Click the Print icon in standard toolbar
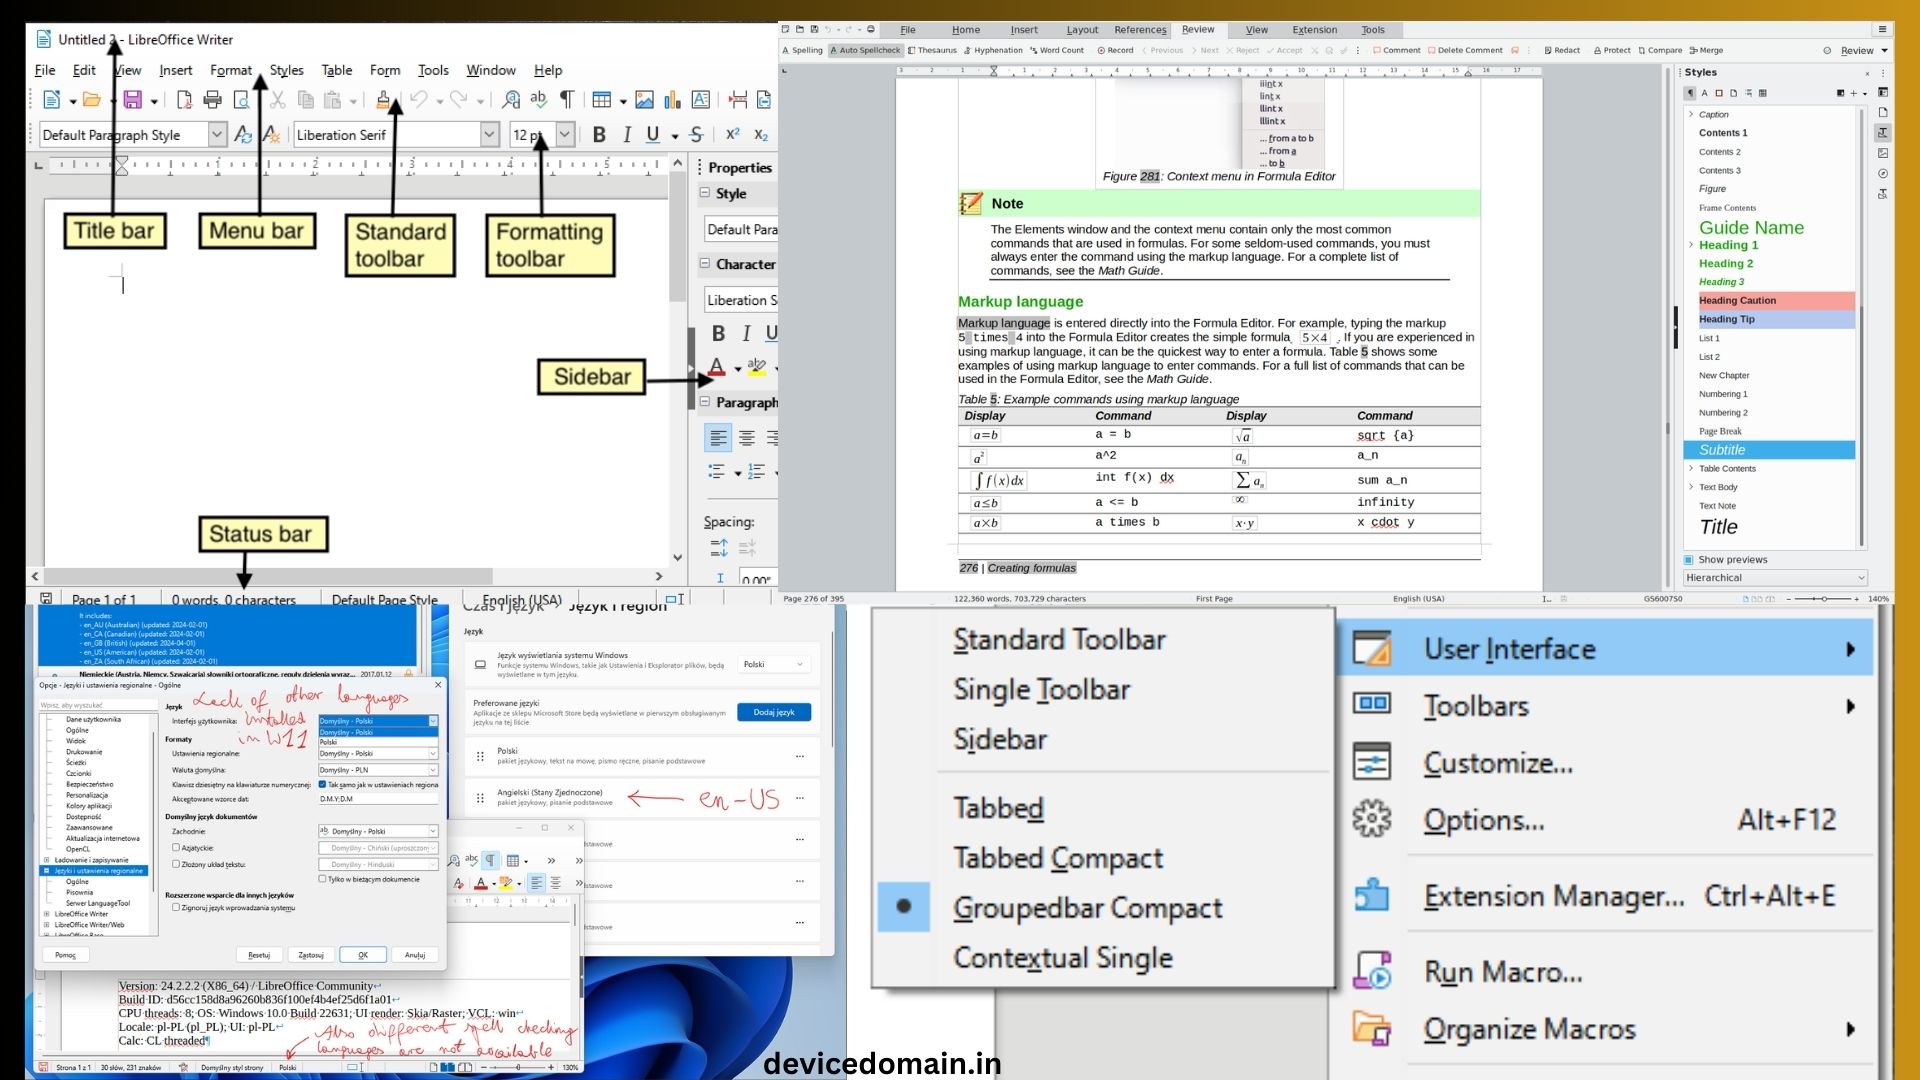 pyautogui.click(x=212, y=100)
